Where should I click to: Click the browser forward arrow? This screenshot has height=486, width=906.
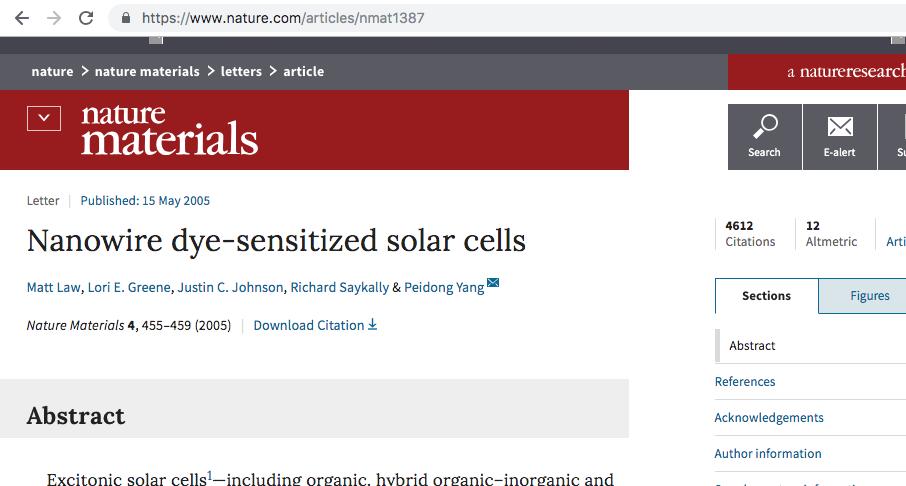[54, 18]
